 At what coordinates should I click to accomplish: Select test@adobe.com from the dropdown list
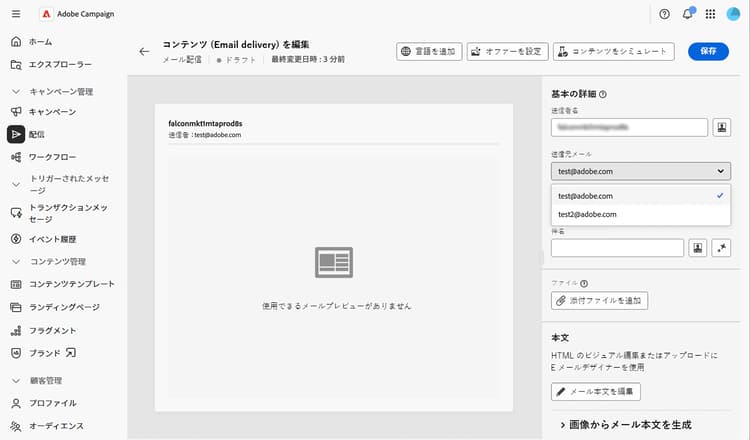pyautogui.click(x=640, y=196)
